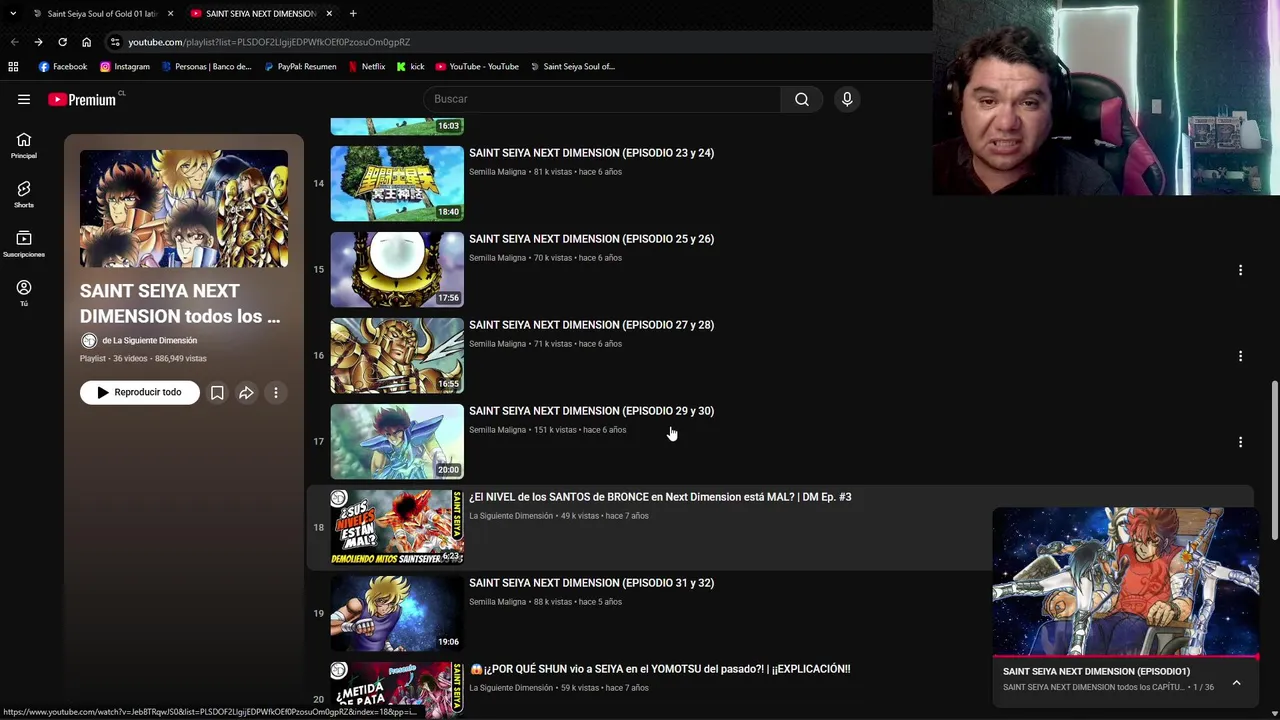Open Saint Seiya Soul of... bookmark
Screen dimensions: 1280x720
coord(572,67)
